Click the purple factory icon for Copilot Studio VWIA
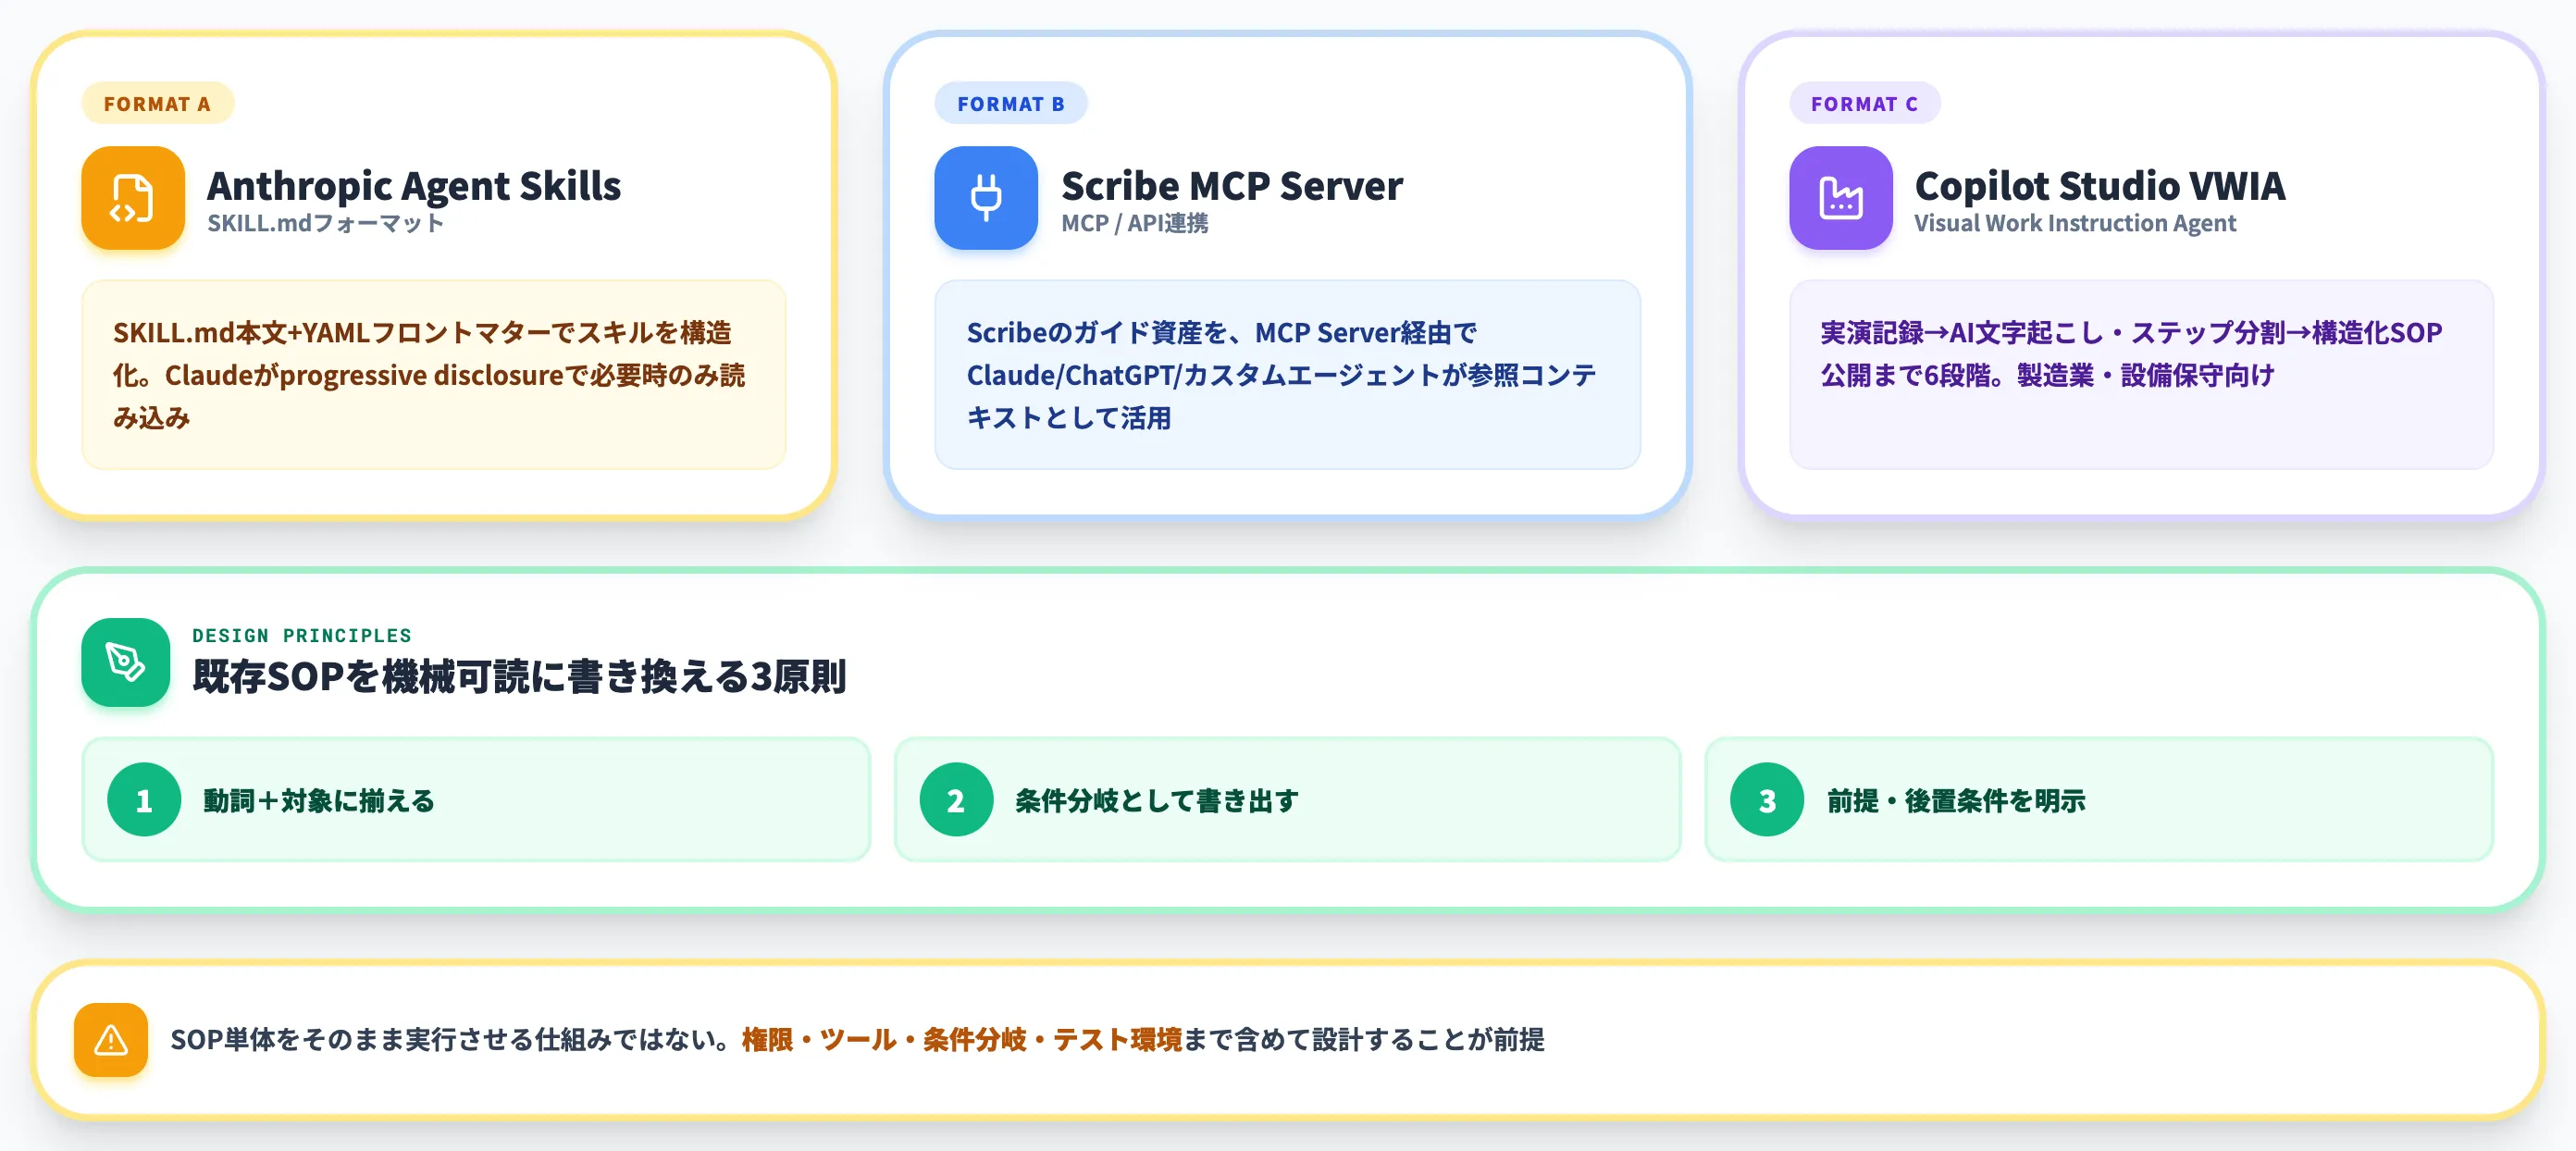The width and height of the screenshot is (2576, 1151). pyautogui.click(x=1841, y=198)
